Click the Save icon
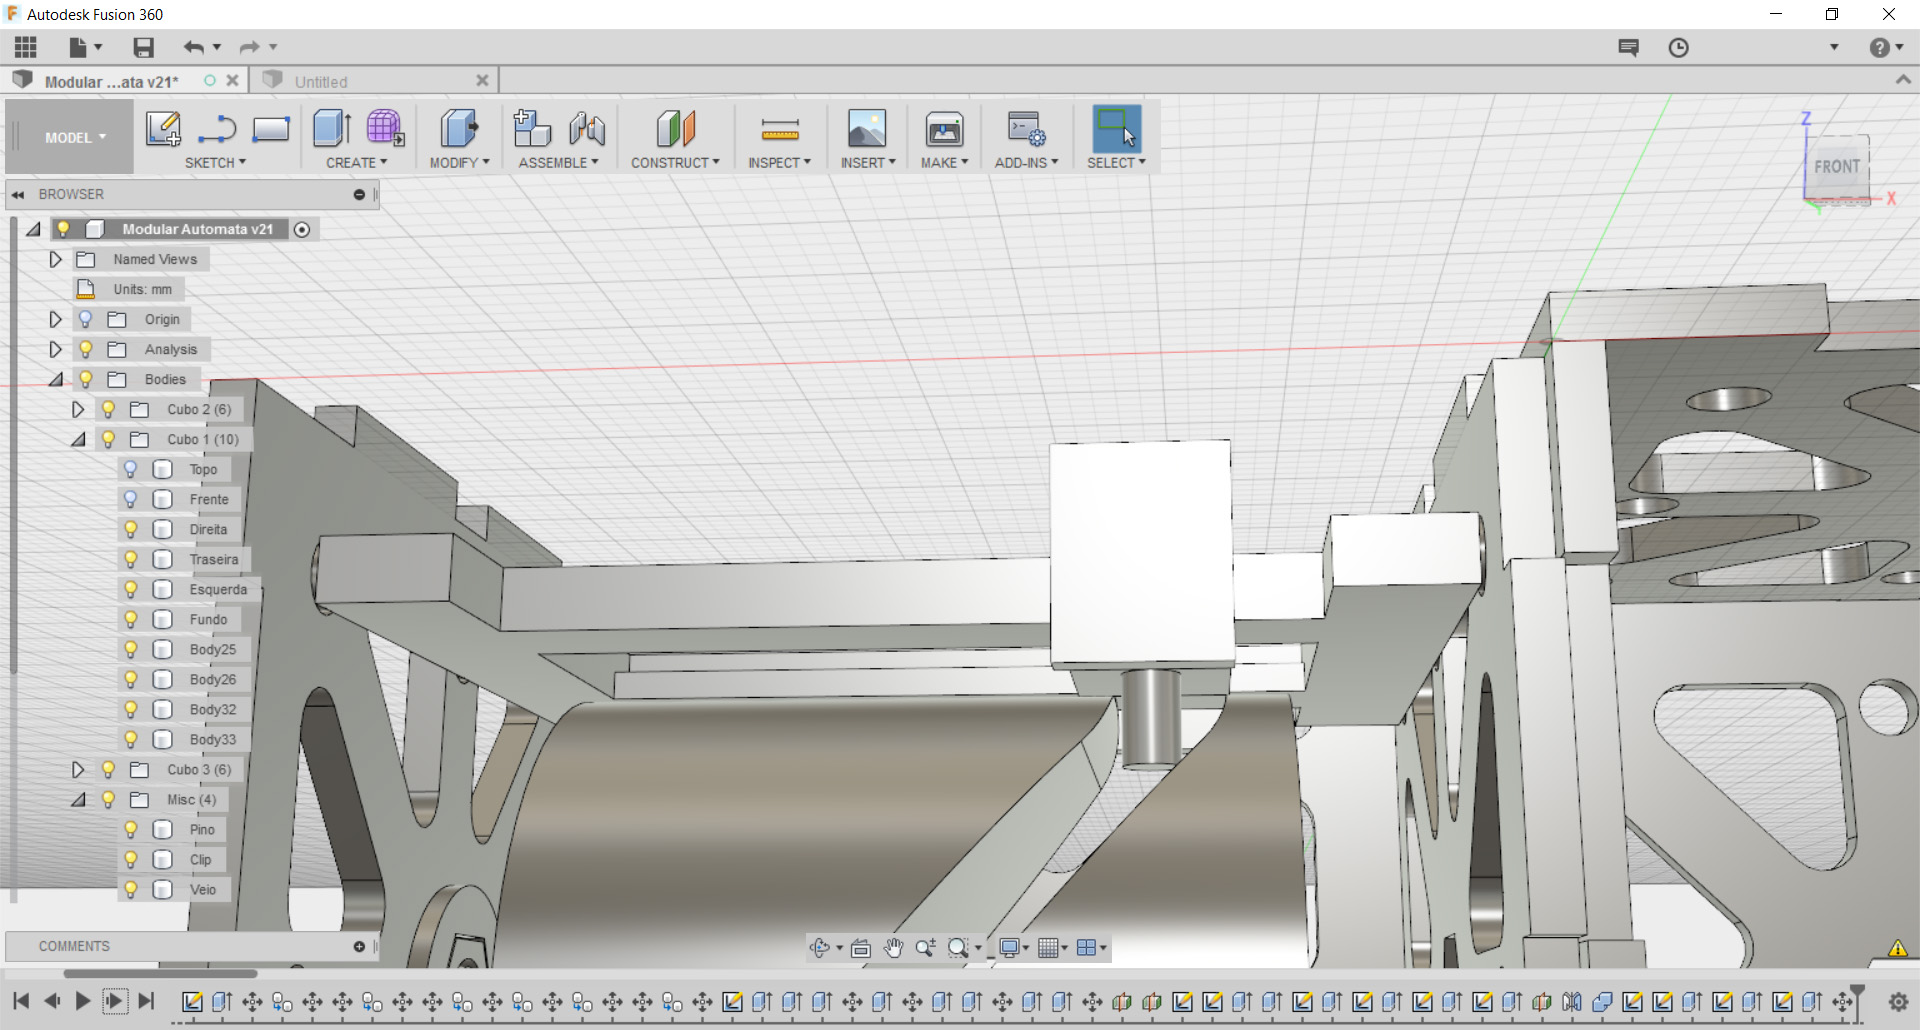 pos(143,47)
